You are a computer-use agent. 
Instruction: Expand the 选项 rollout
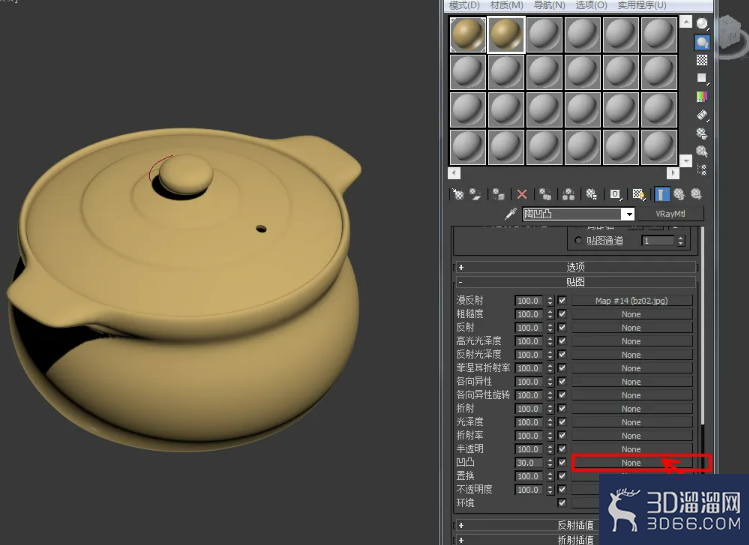(x=576, y=267)
